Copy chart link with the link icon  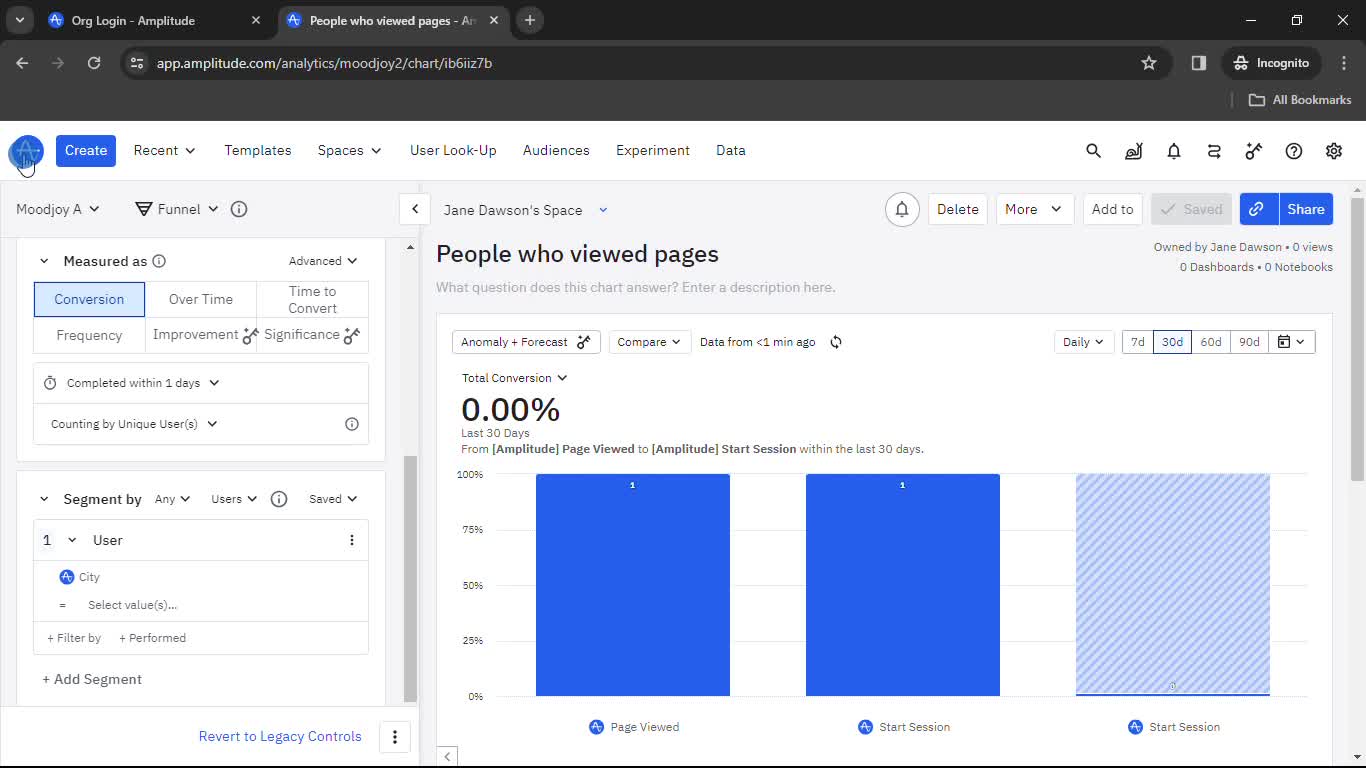tap(1257, 209)
